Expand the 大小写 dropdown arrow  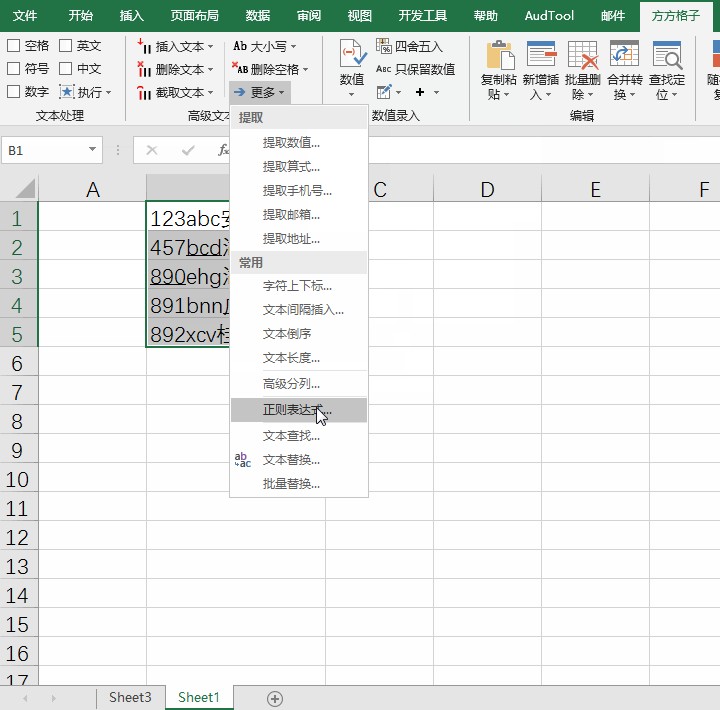pyautogui.click(x=293, y=46)
